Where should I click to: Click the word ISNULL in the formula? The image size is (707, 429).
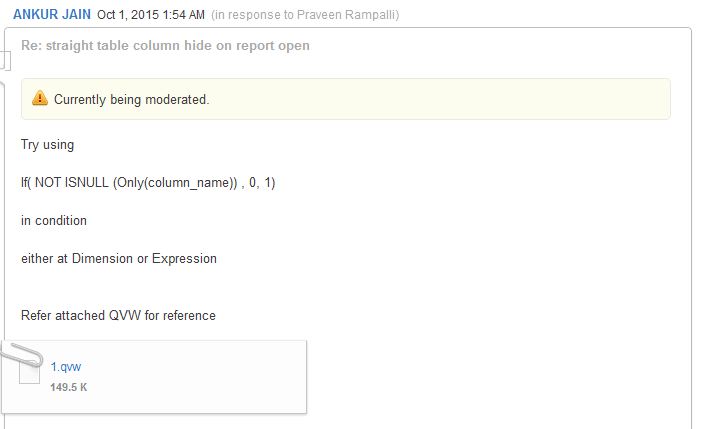(88, 183)
